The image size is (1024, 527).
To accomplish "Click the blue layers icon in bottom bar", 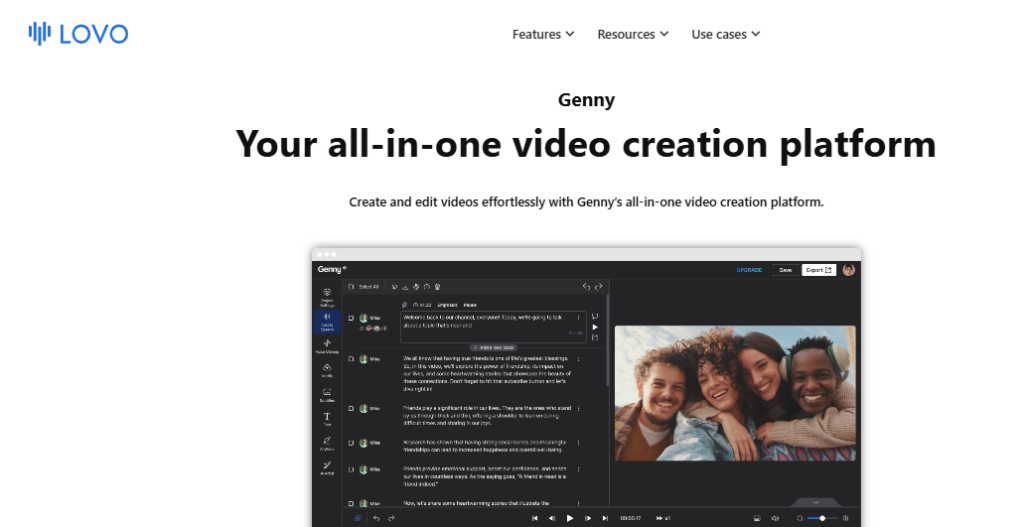I will pyautogui.click(x=358, y=518).
